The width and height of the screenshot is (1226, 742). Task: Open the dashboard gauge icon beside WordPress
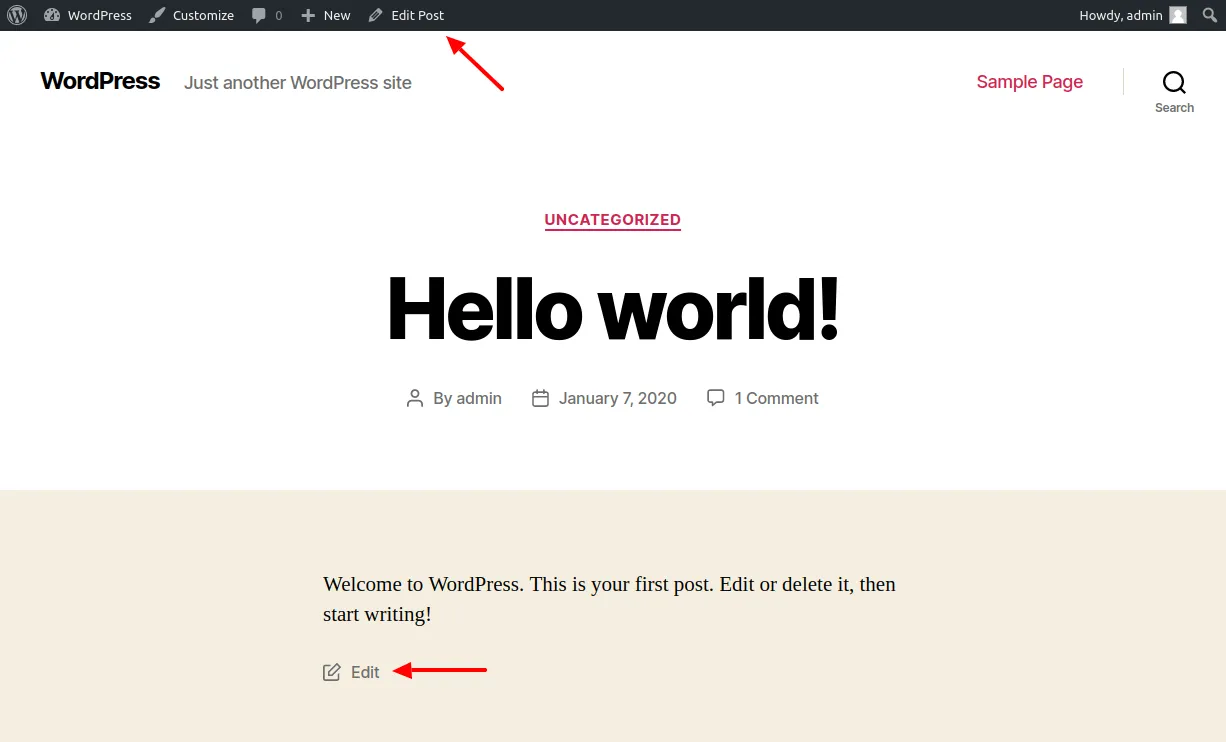(x=52, y=15)
